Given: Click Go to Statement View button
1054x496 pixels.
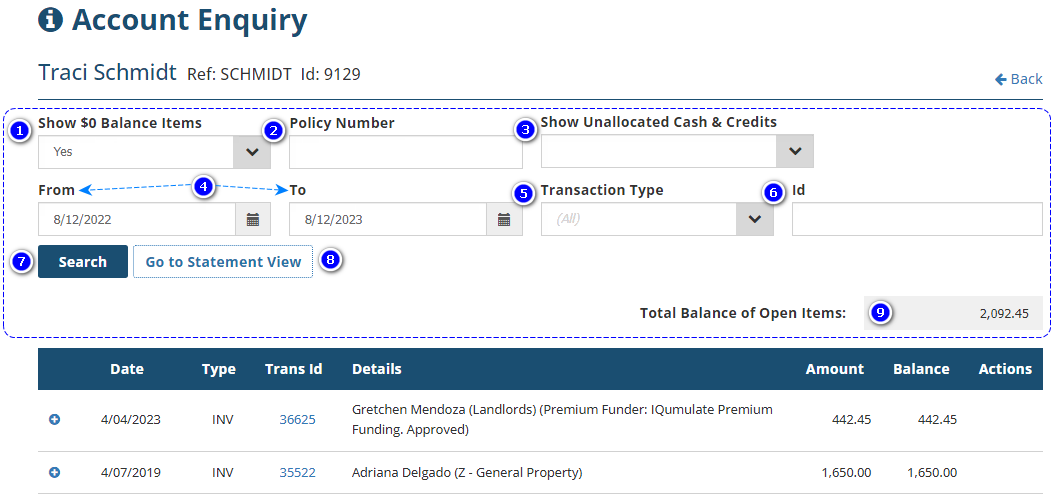Looking at the screenshot, I should (223, 262).
